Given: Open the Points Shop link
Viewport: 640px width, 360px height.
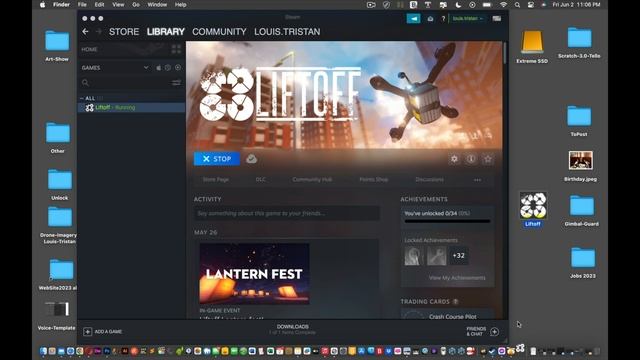Looking at the screenshot, I should click(374, 180).
